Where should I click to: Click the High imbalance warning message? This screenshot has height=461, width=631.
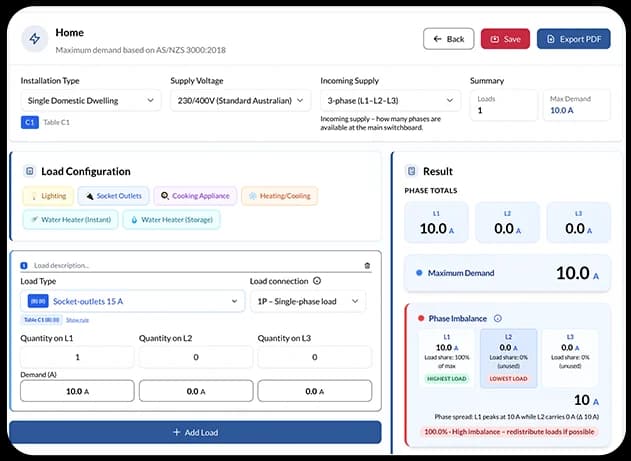509,432
